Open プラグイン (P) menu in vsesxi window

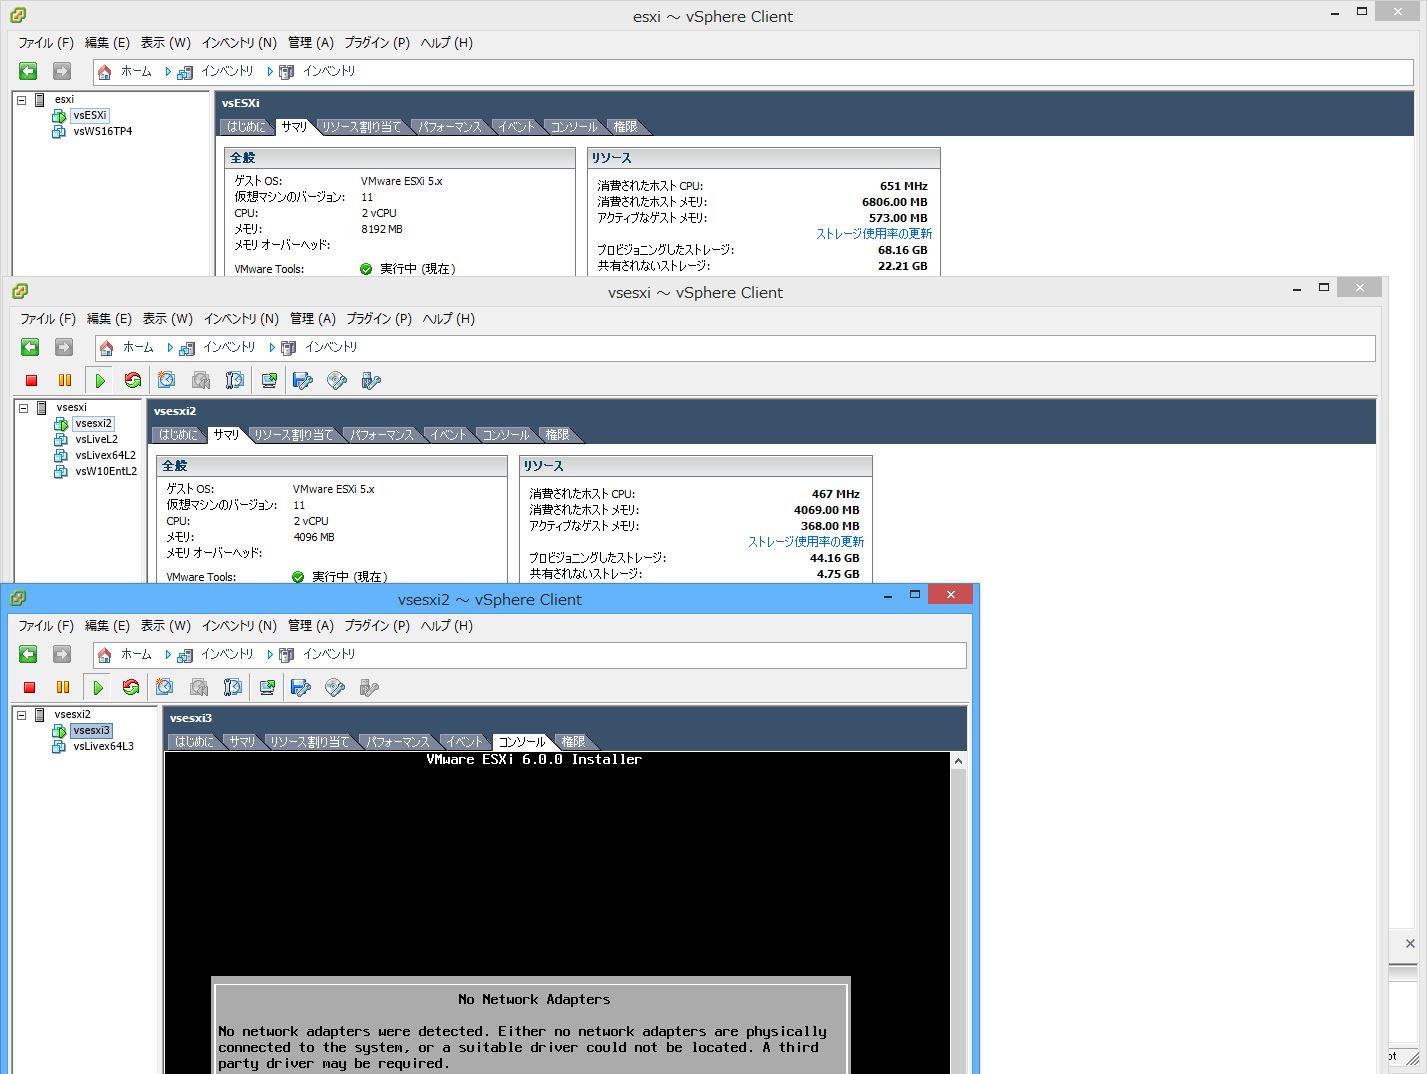379,319
